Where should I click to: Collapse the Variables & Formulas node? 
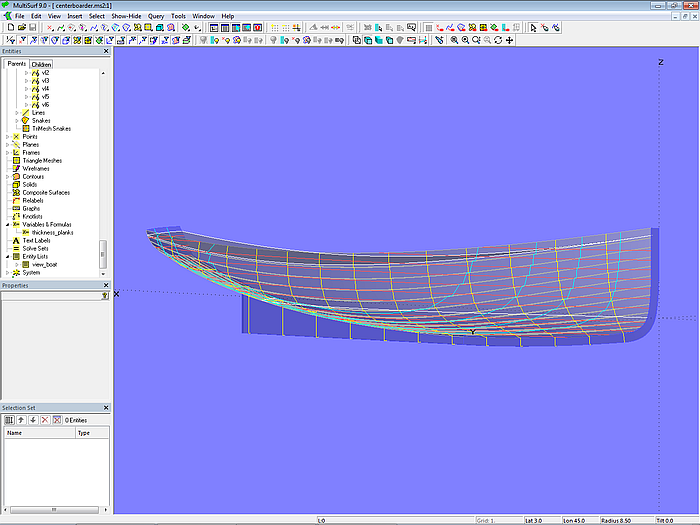[8, 225]
